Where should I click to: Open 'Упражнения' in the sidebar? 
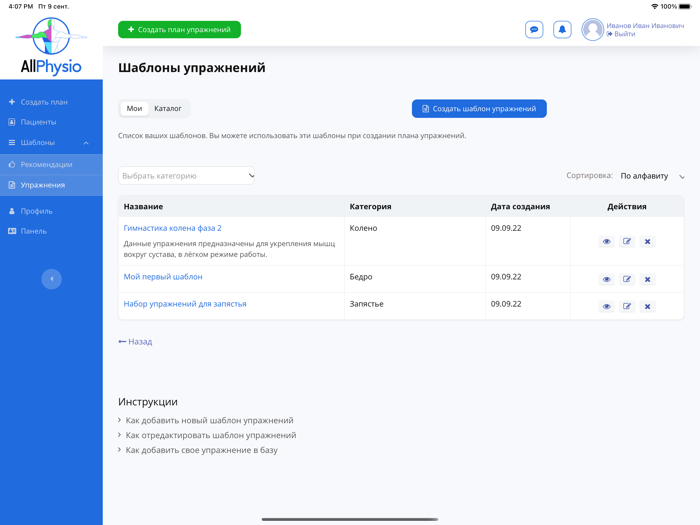[x=51, y=185]
